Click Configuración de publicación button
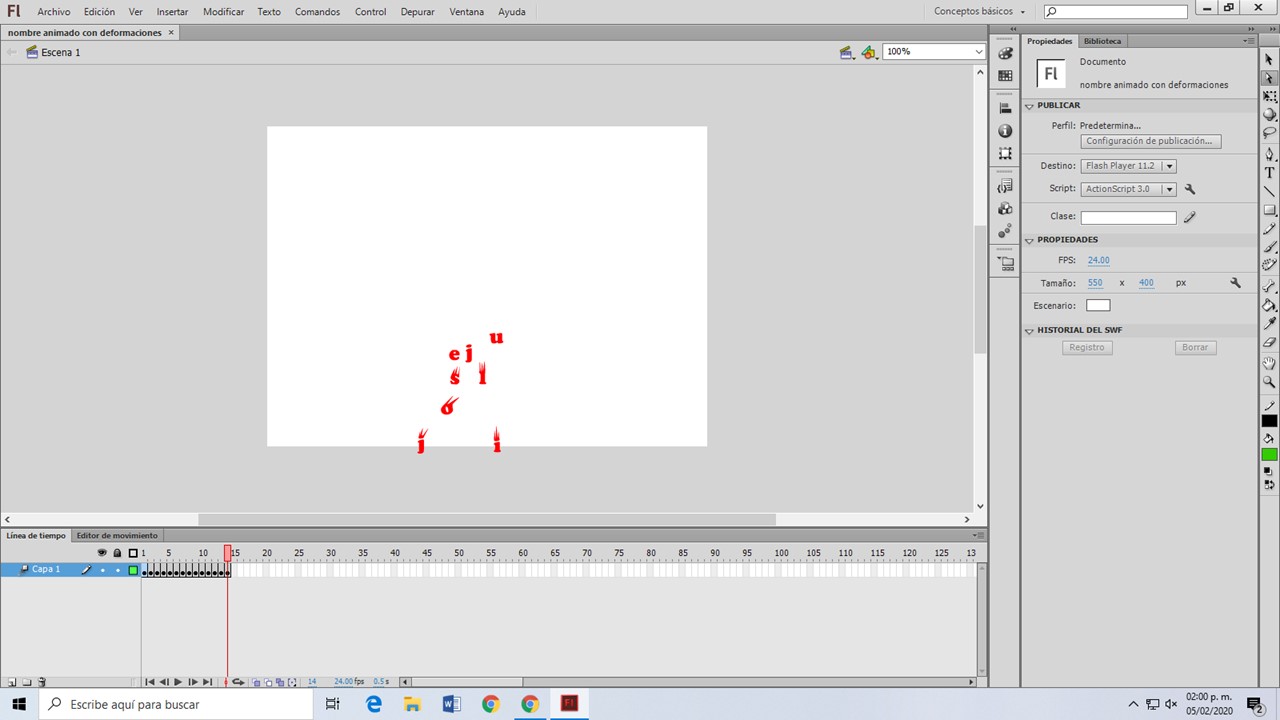Screen dimensions: 1280x720 click(x=1150, y=140)
